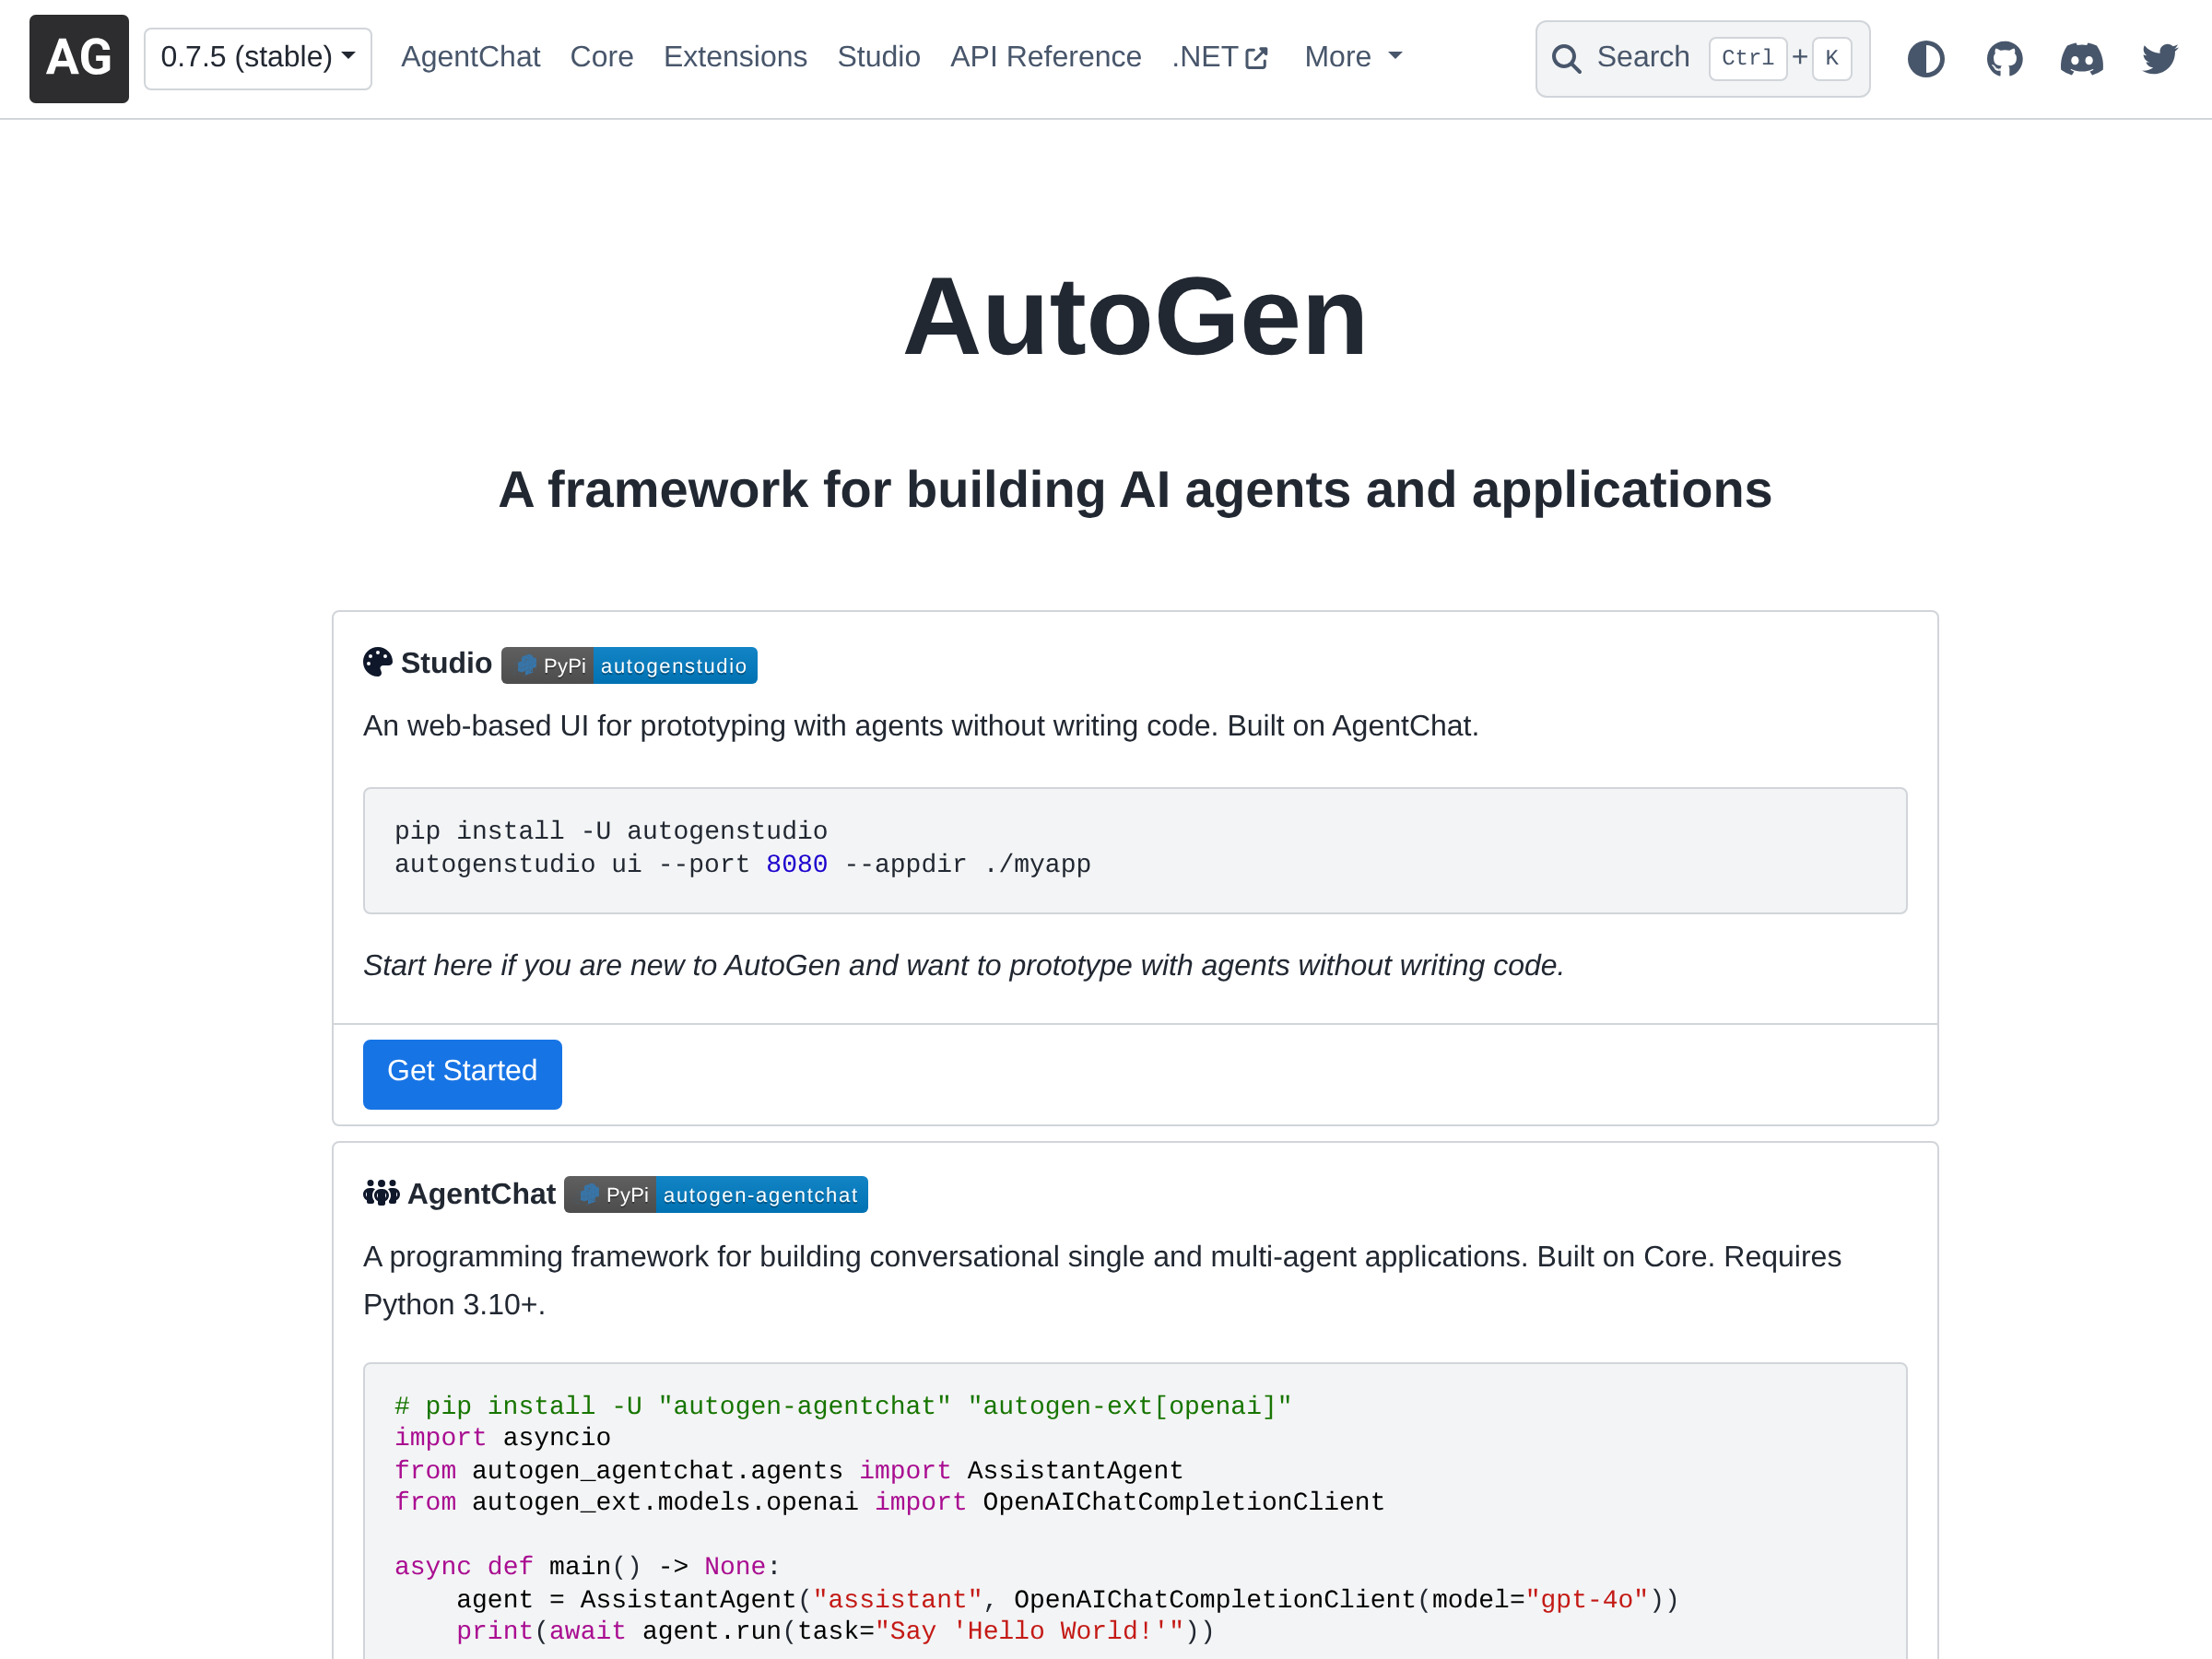Open the .NET external docs link
This screenshot has width=2212, height=1659.
point(1220,57)
